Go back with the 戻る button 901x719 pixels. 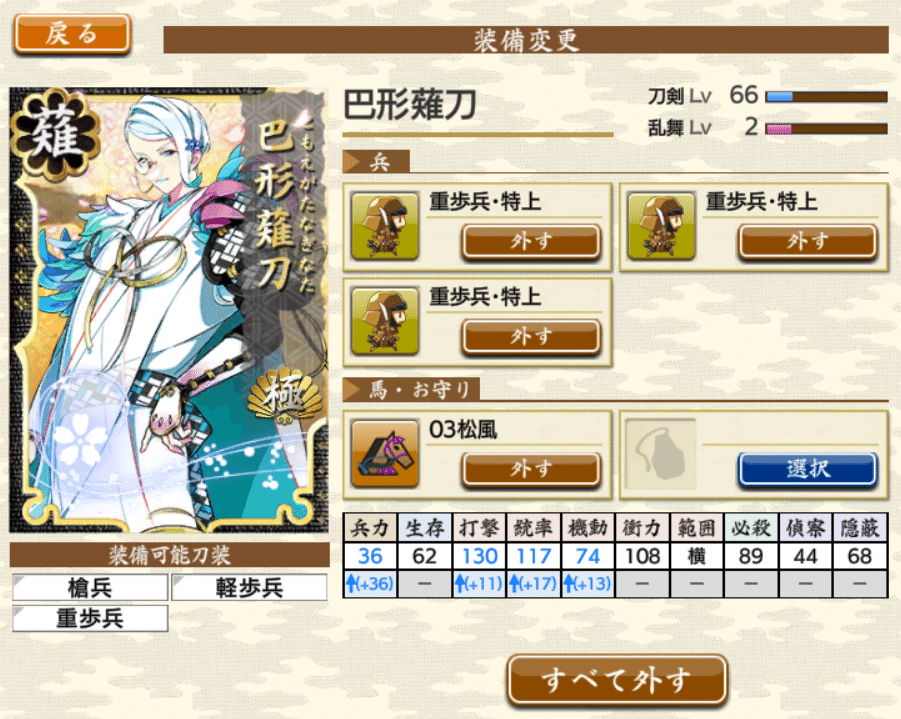(x=72, y=34)
